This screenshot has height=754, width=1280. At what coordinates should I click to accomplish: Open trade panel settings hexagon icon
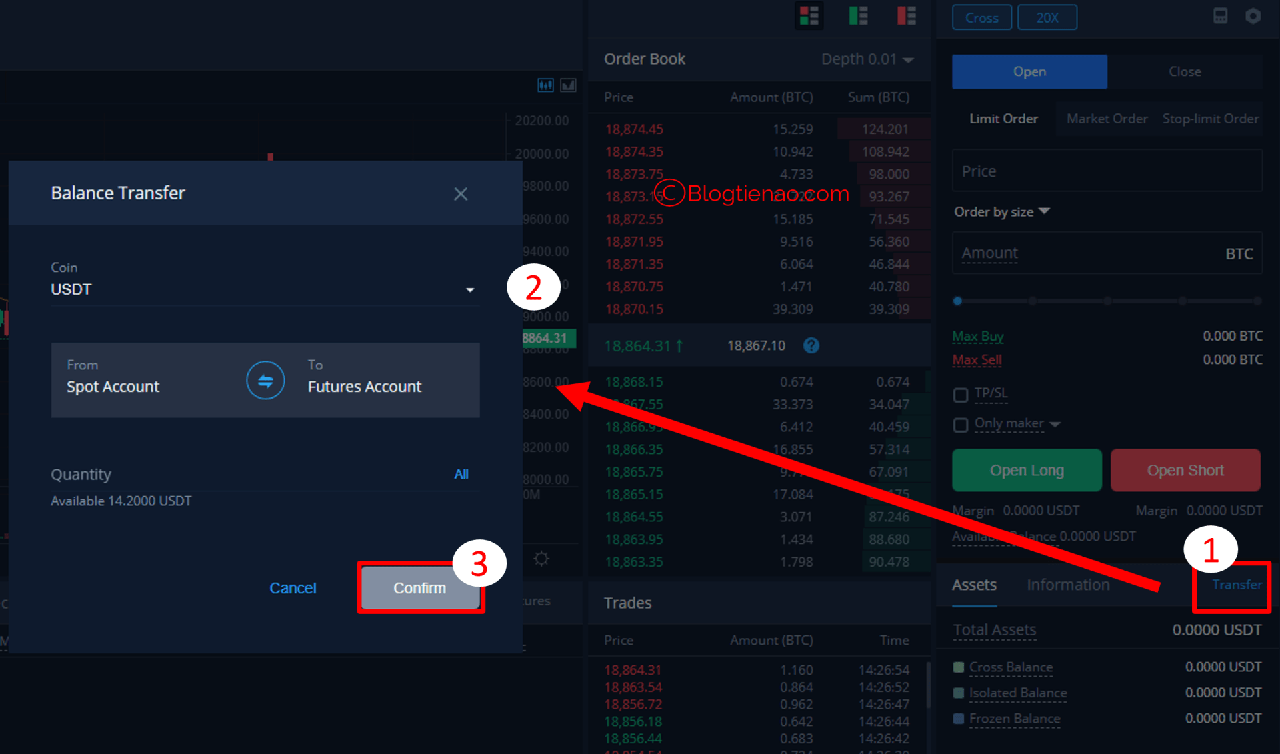click(x=1253, y=16)
